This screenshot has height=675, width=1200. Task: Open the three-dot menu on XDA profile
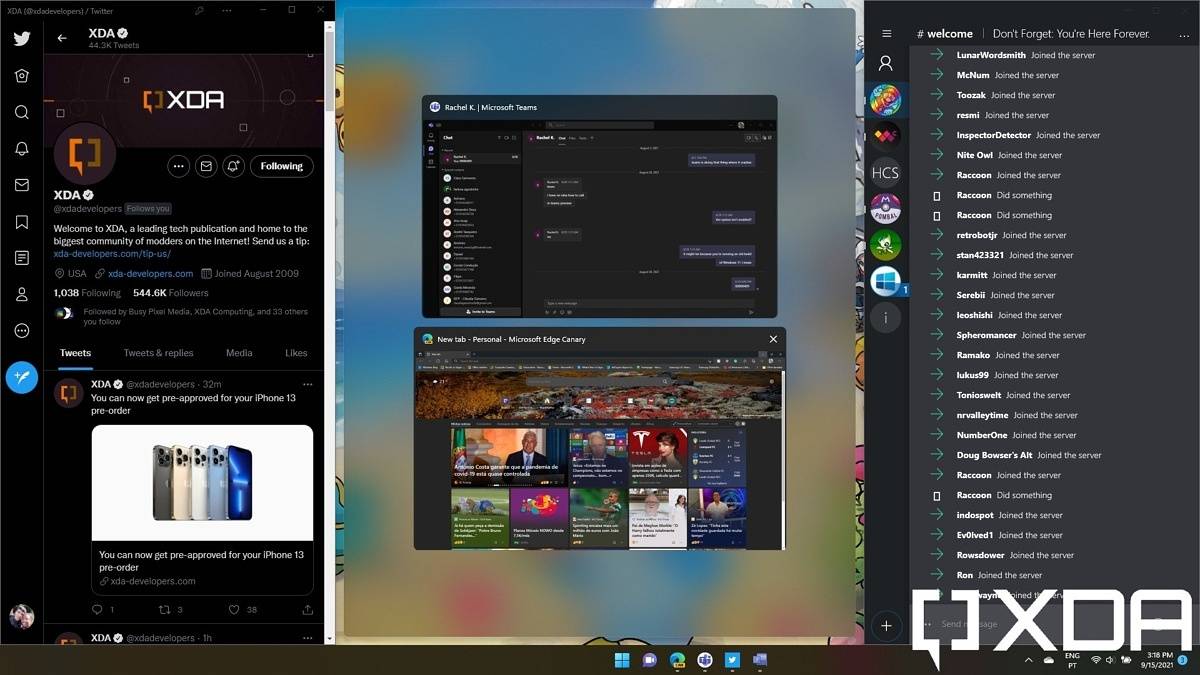click(179, 166)
